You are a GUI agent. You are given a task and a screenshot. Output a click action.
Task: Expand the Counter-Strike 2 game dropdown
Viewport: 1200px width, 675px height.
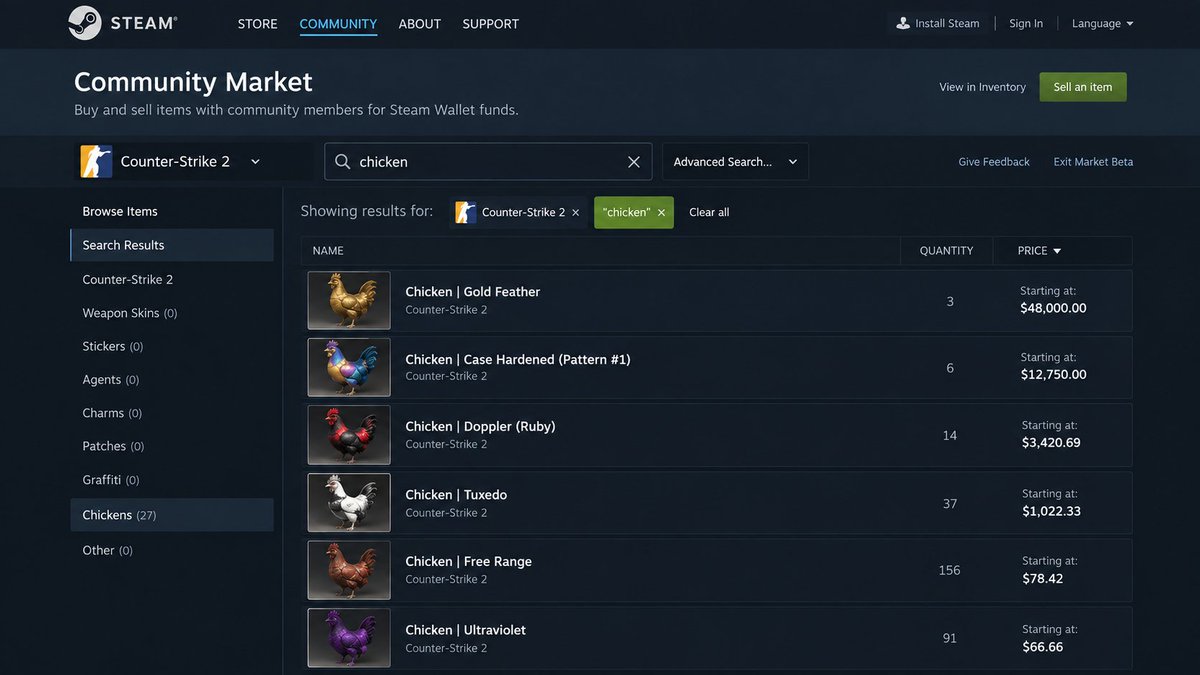pyautogui.click(x=255, y=162)
